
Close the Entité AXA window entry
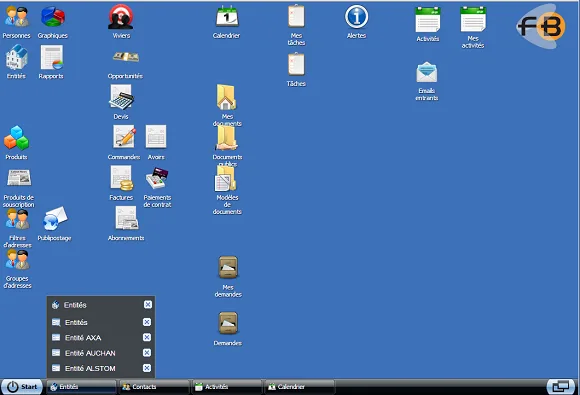147,337
